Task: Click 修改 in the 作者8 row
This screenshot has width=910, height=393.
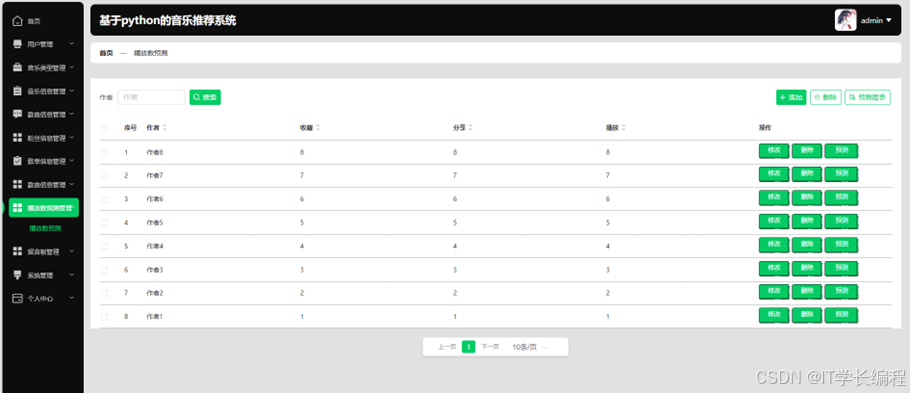Action: [774, 150]
